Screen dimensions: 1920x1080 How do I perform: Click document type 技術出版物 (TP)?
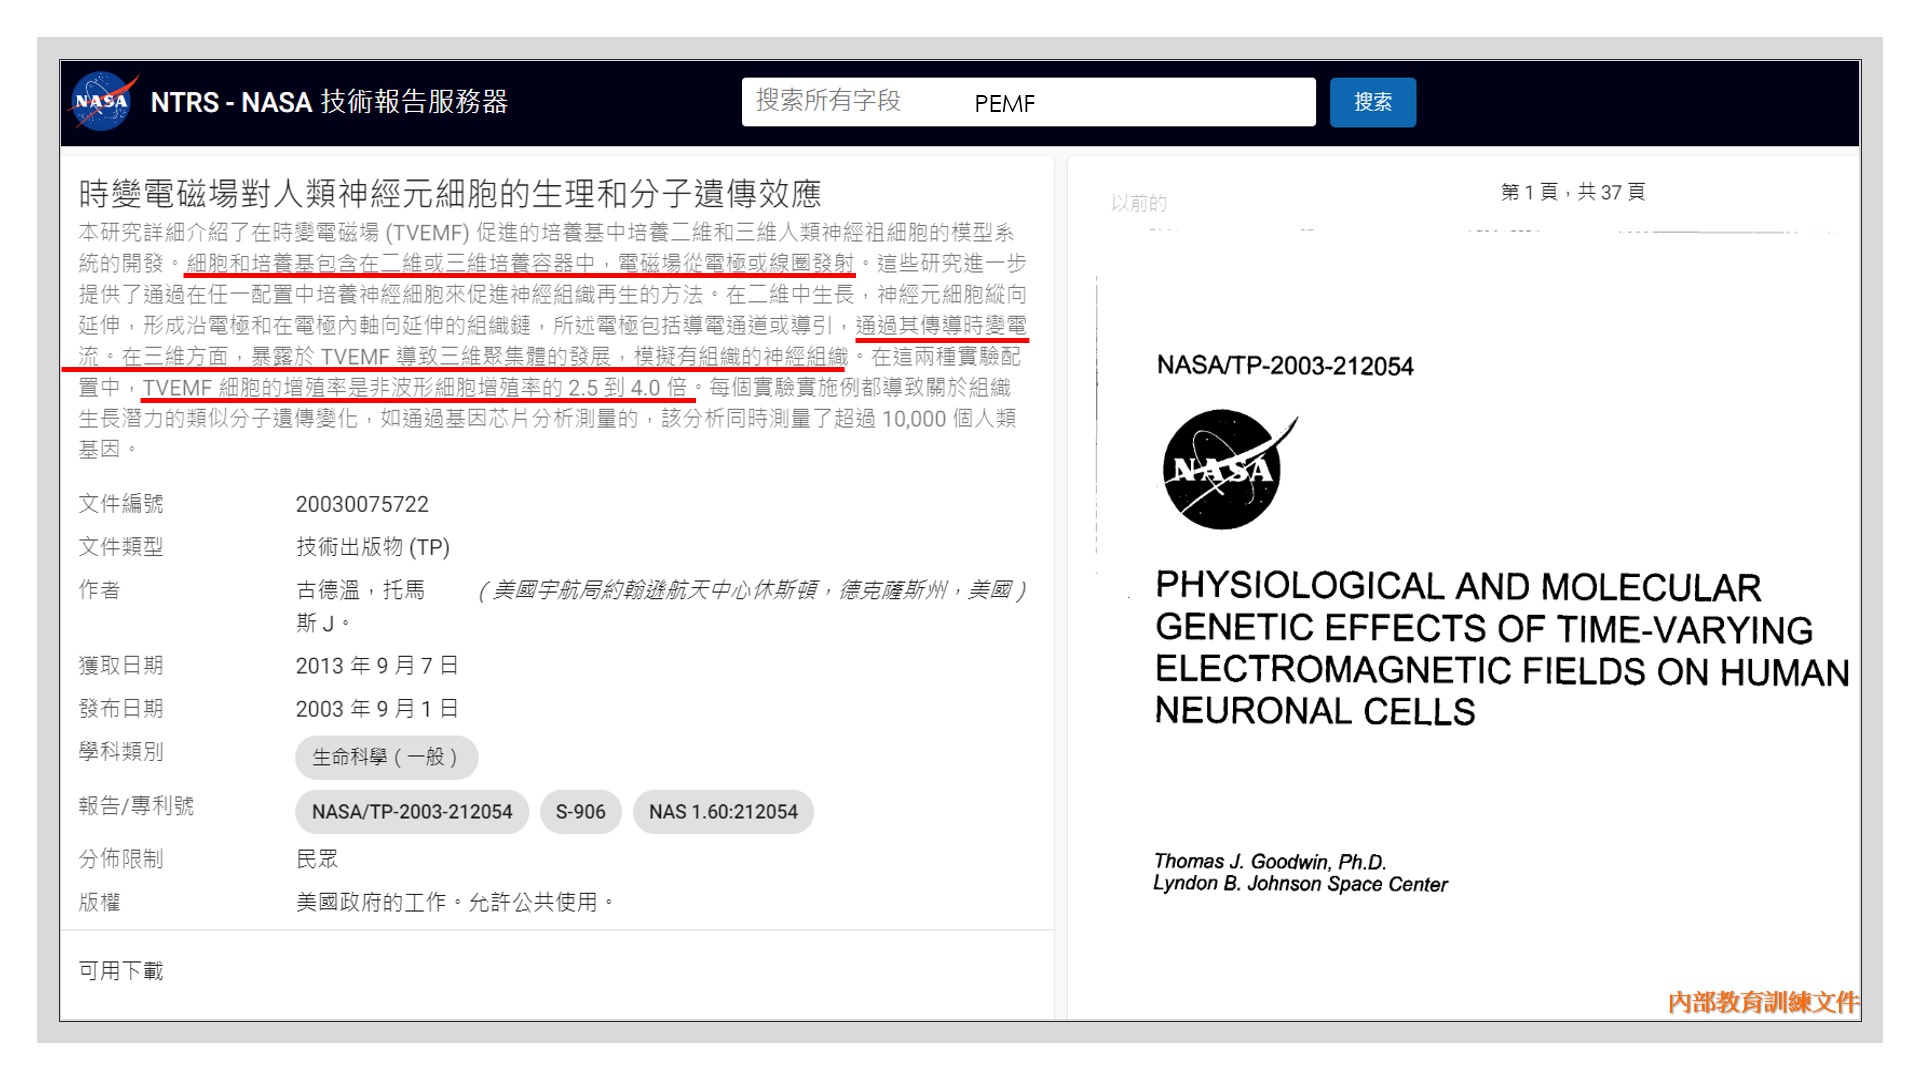(373, 547)
